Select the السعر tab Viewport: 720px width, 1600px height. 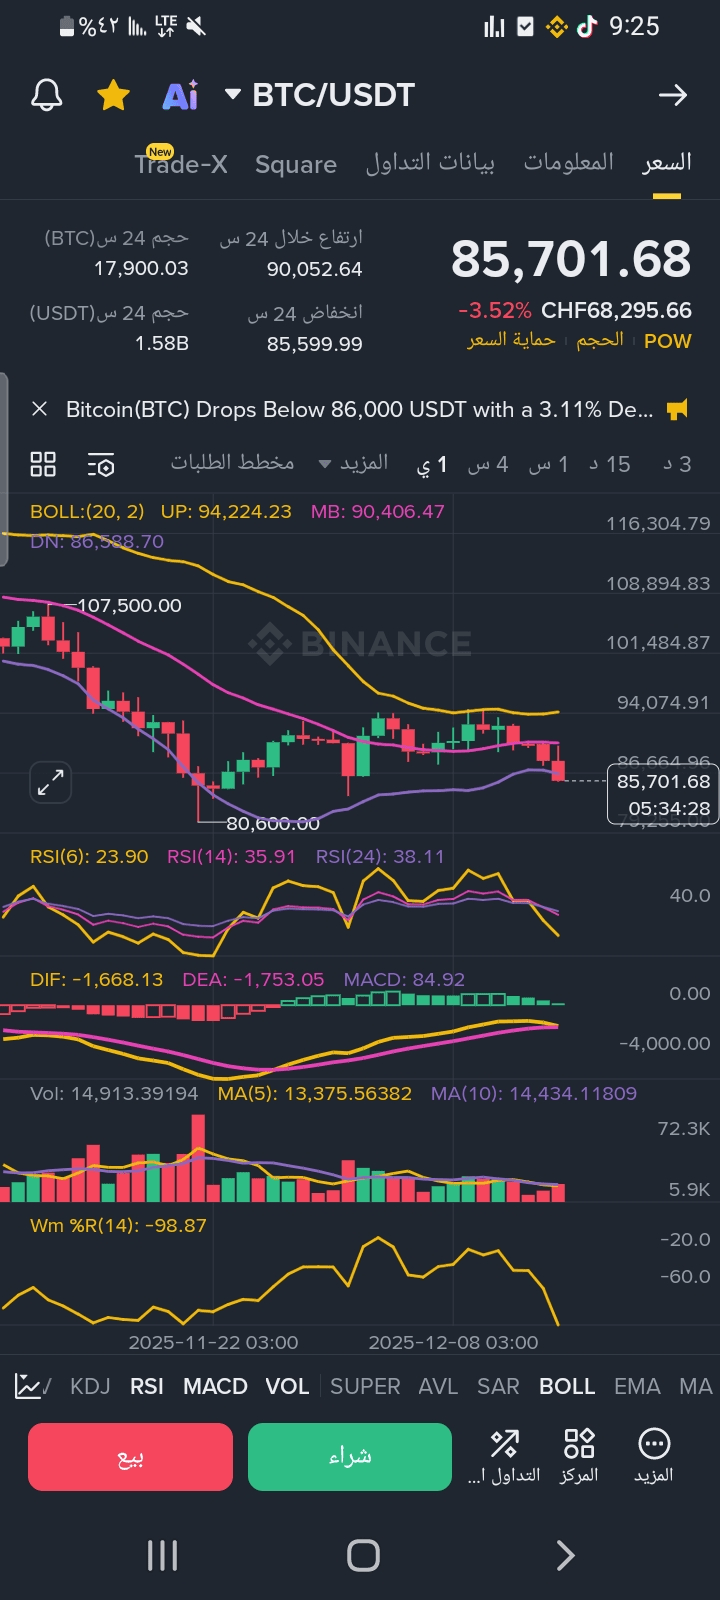667,162
